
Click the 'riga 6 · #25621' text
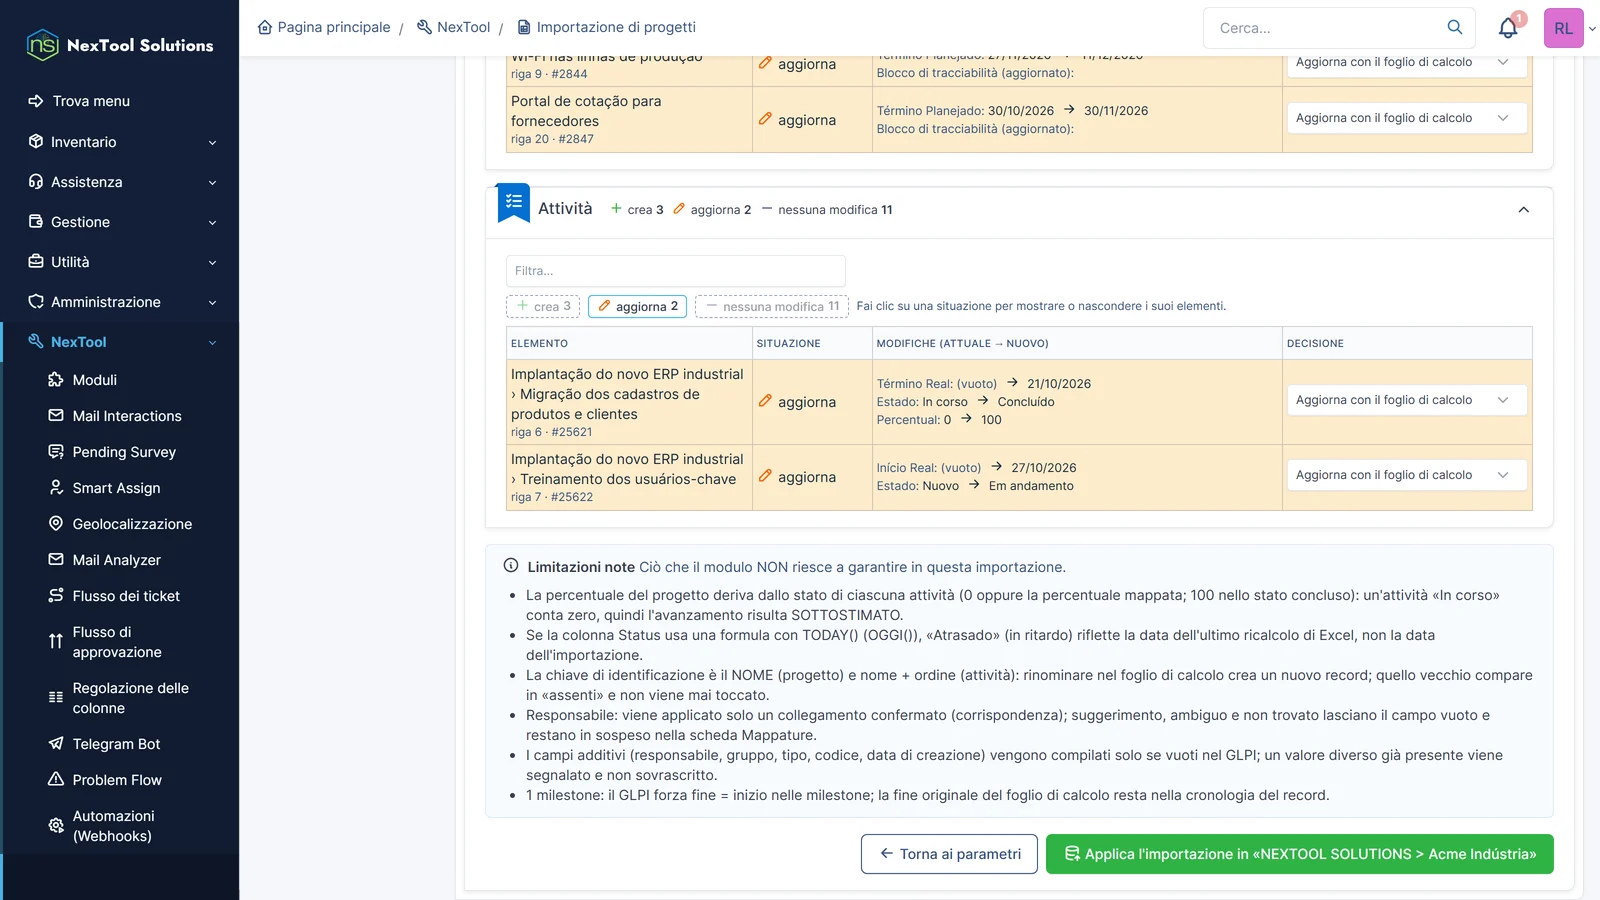tap(551, 432)
